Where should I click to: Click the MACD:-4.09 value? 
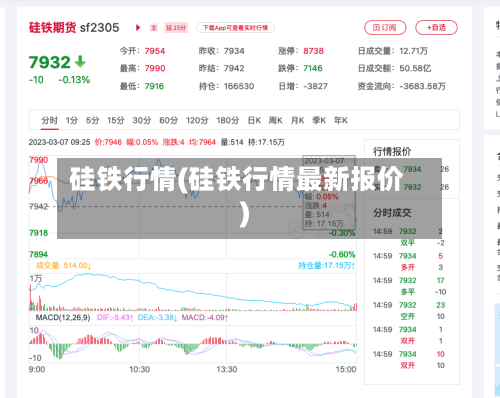tap(205, 317)
